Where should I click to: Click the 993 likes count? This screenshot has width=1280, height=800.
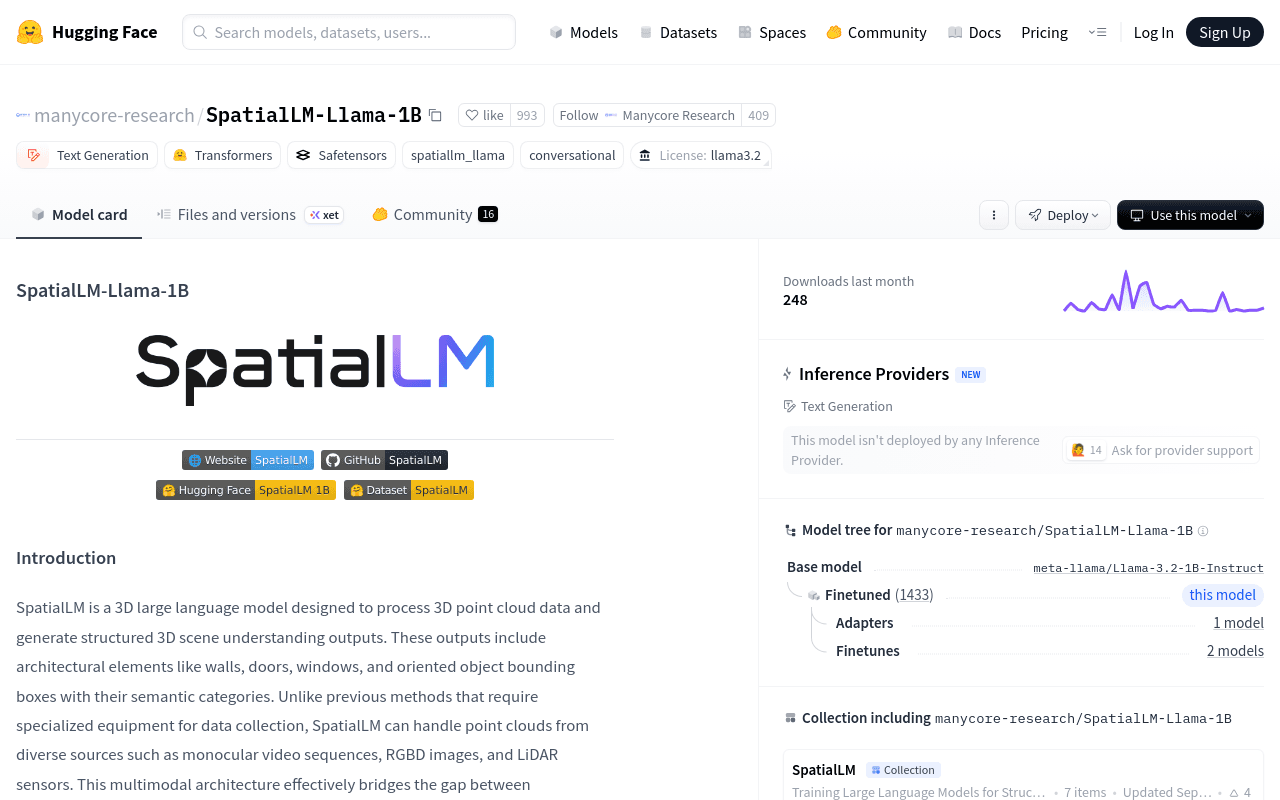coord(527,115)
